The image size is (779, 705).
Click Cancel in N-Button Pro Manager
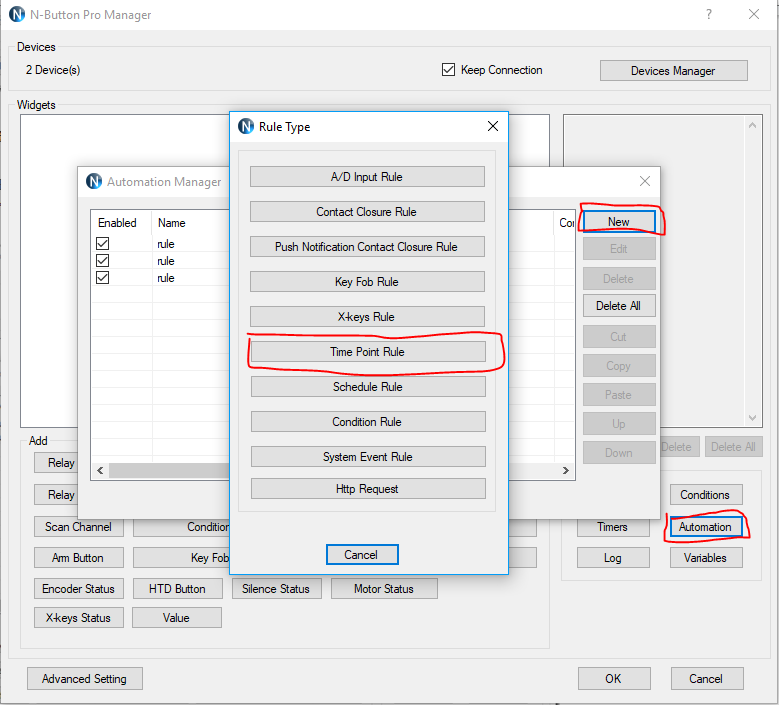pos(706,679)
